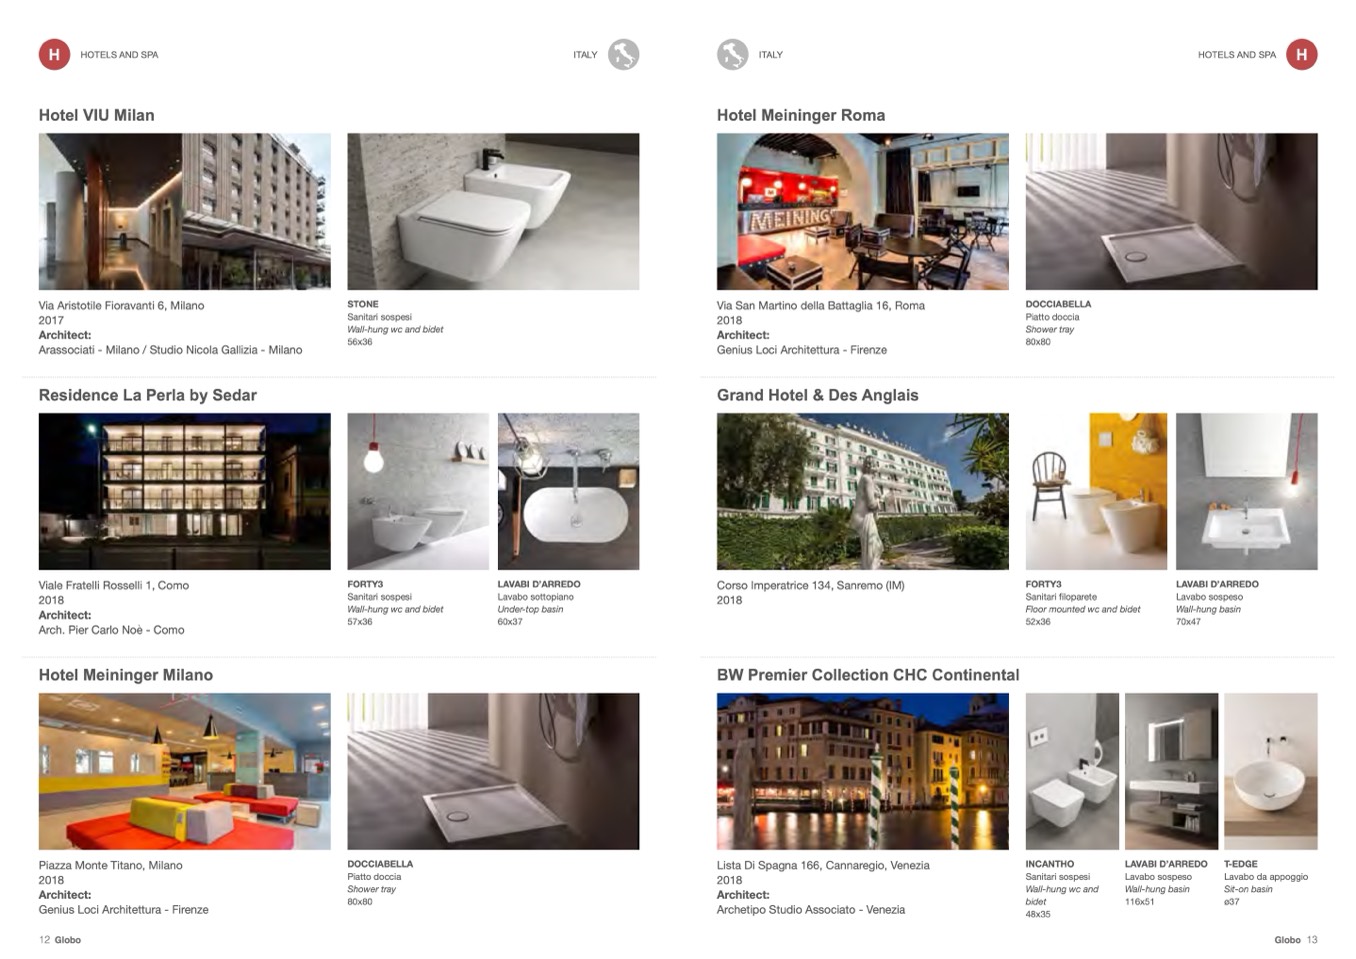Open Residence La Perla night building photo
The image size is (1356, 959).
pos(184,491)
